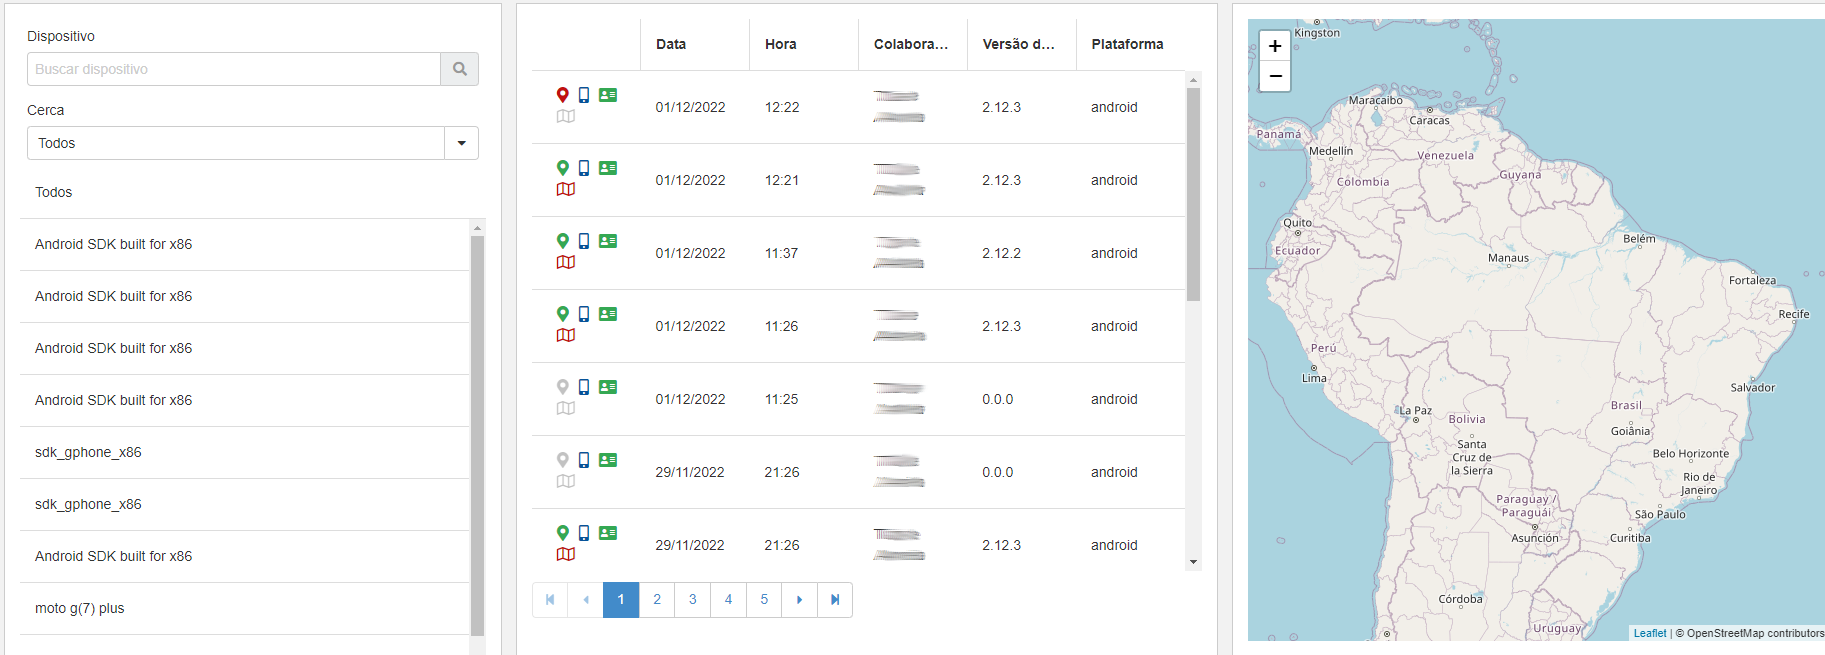The image size is (1825, 655).
Task: Zoom out on the map
Action: (x=1275, y=76)
